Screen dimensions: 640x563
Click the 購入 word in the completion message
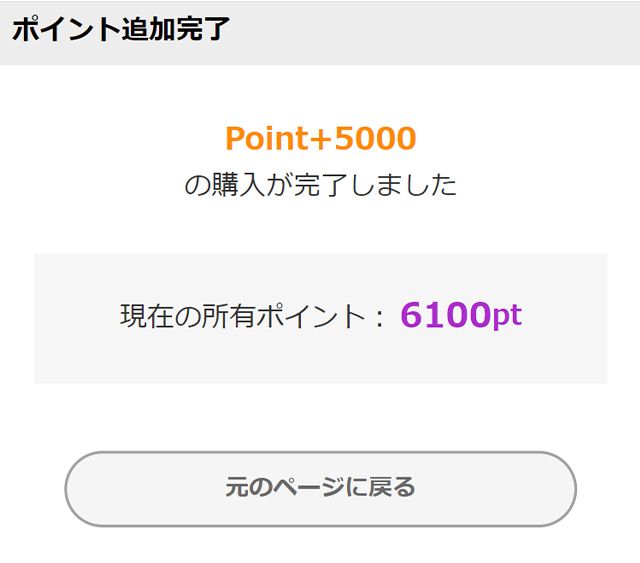click(x=232, y=185)
